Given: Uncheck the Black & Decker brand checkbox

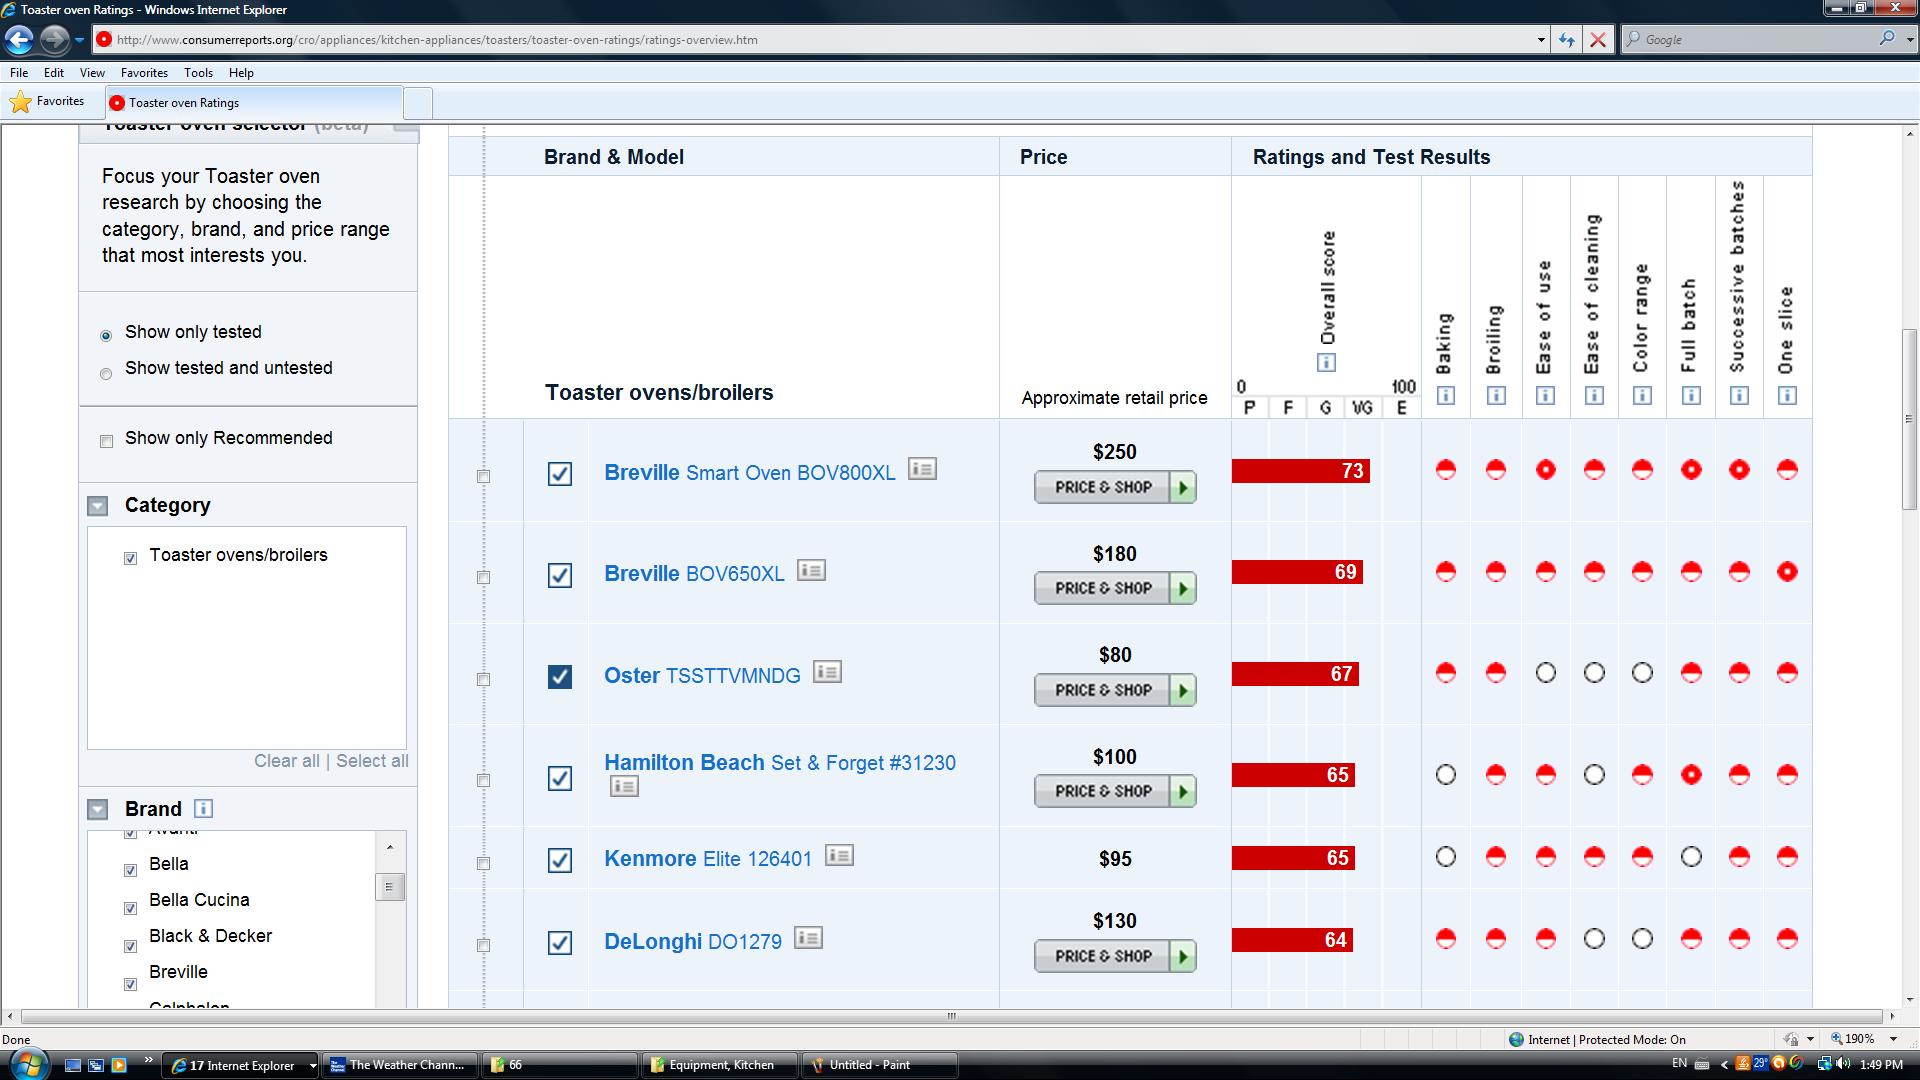Looking at the screenshot, I should (130, 946).
